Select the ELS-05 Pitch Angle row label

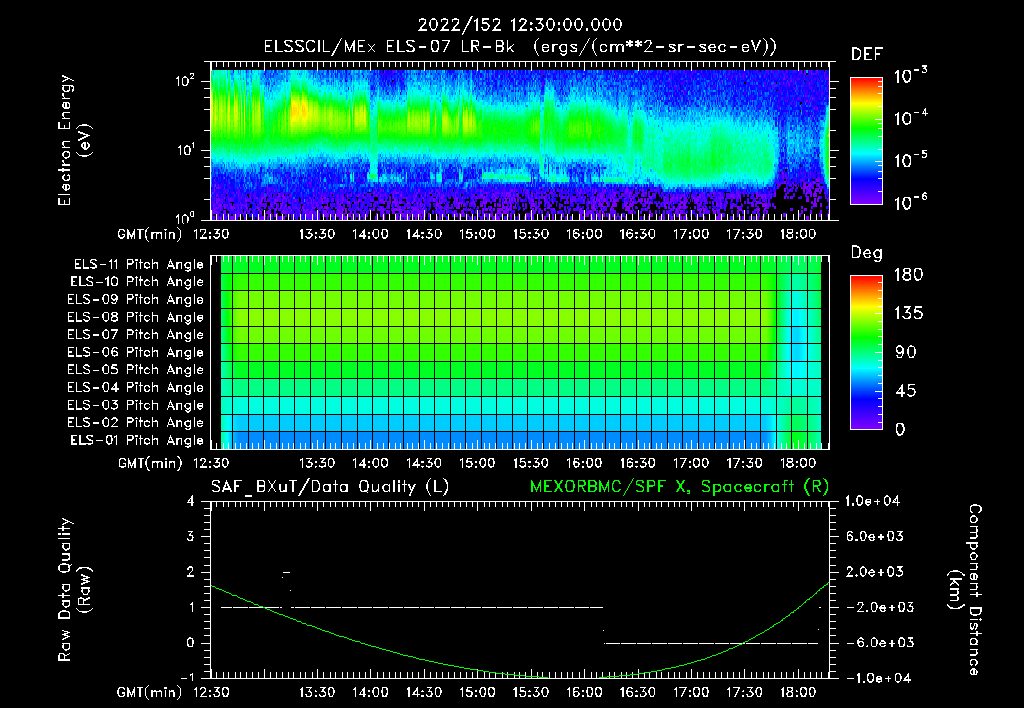(x=136, y=370)
